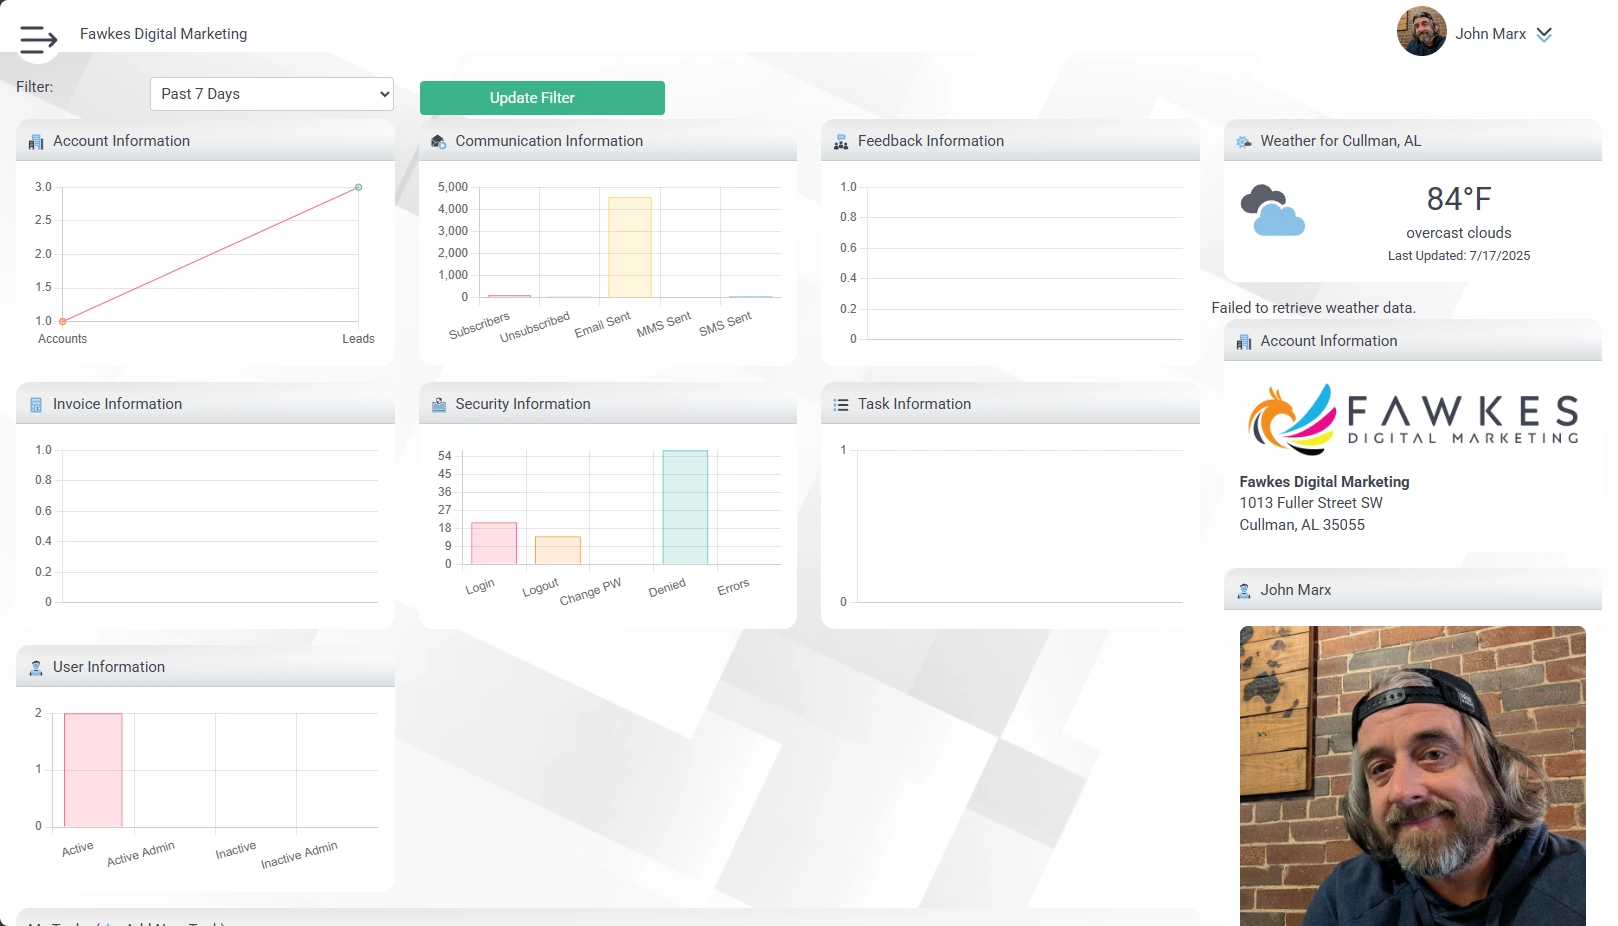This screenshot has width=1618, height=926.
Task: Expand the John Marx user menu chevron
Action: 1544,34
